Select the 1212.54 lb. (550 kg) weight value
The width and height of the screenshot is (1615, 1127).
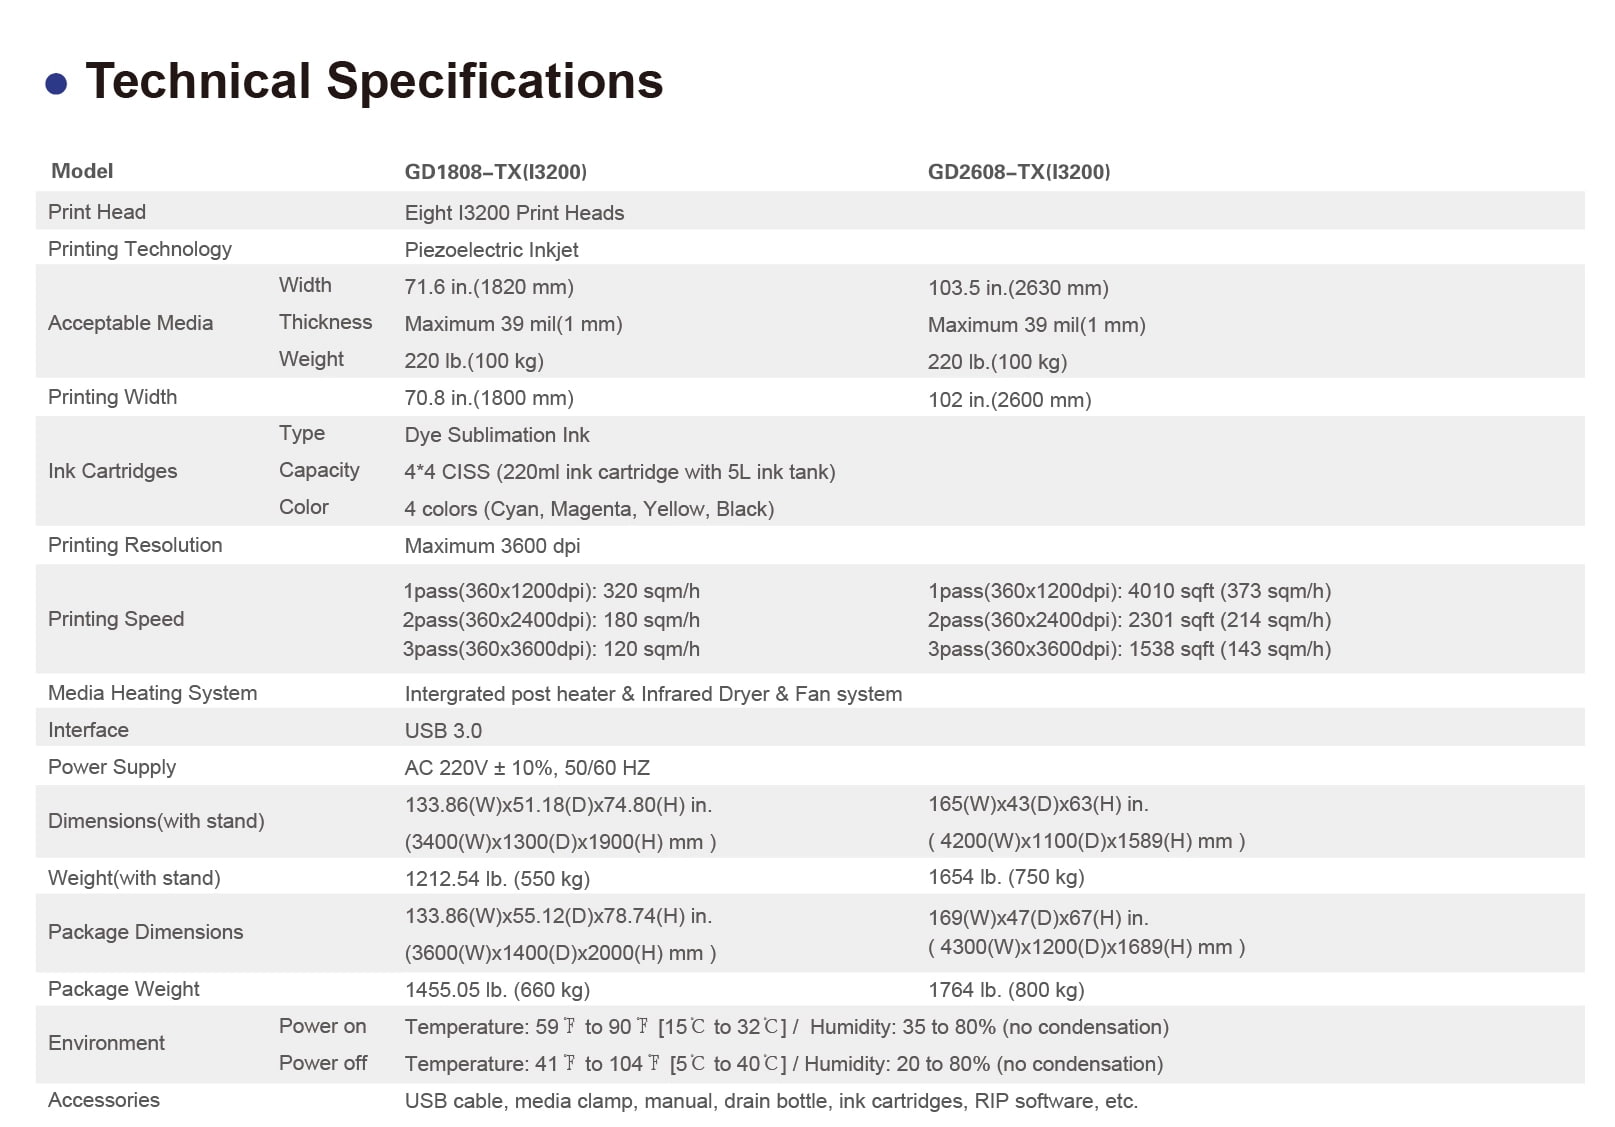tap(497, 879)
